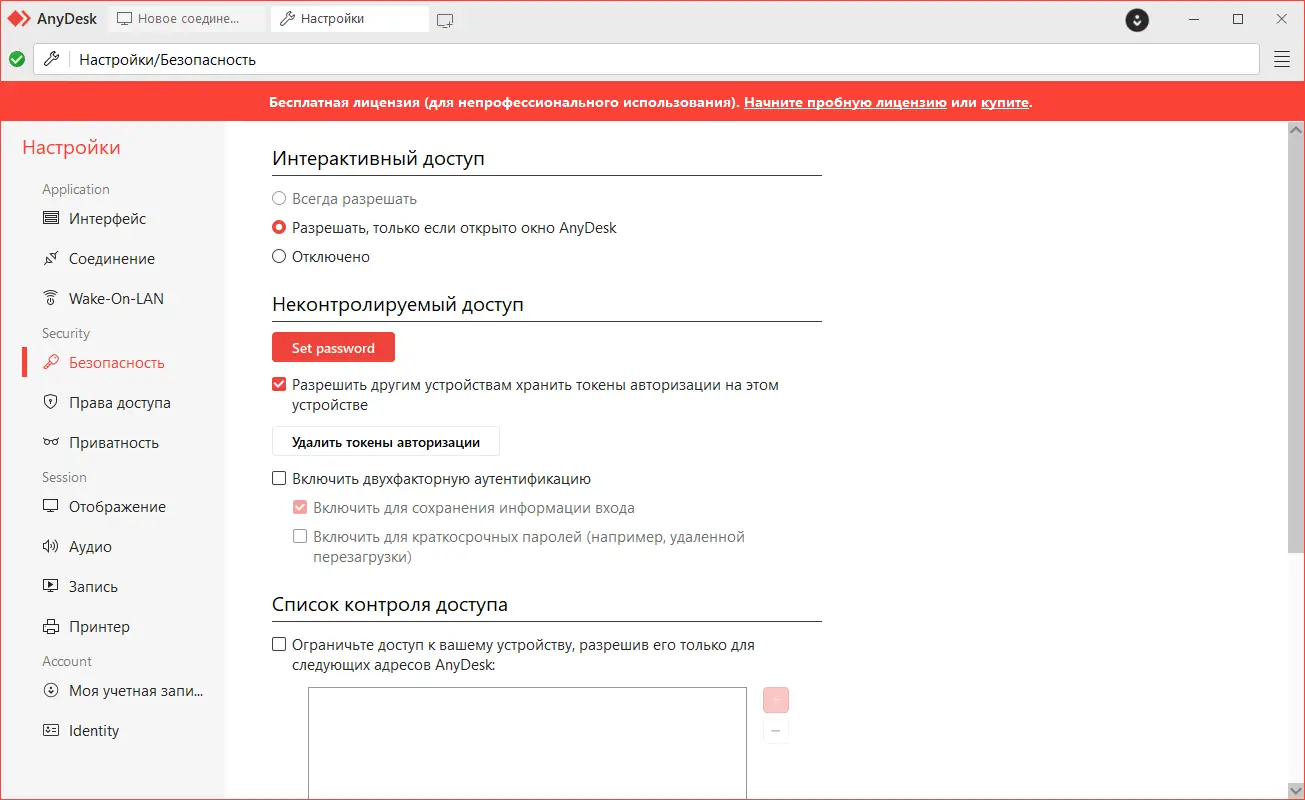Click the key icon next to Безопасность
This screenshot has height=800, width=1305.
click(x=51, y=362)
